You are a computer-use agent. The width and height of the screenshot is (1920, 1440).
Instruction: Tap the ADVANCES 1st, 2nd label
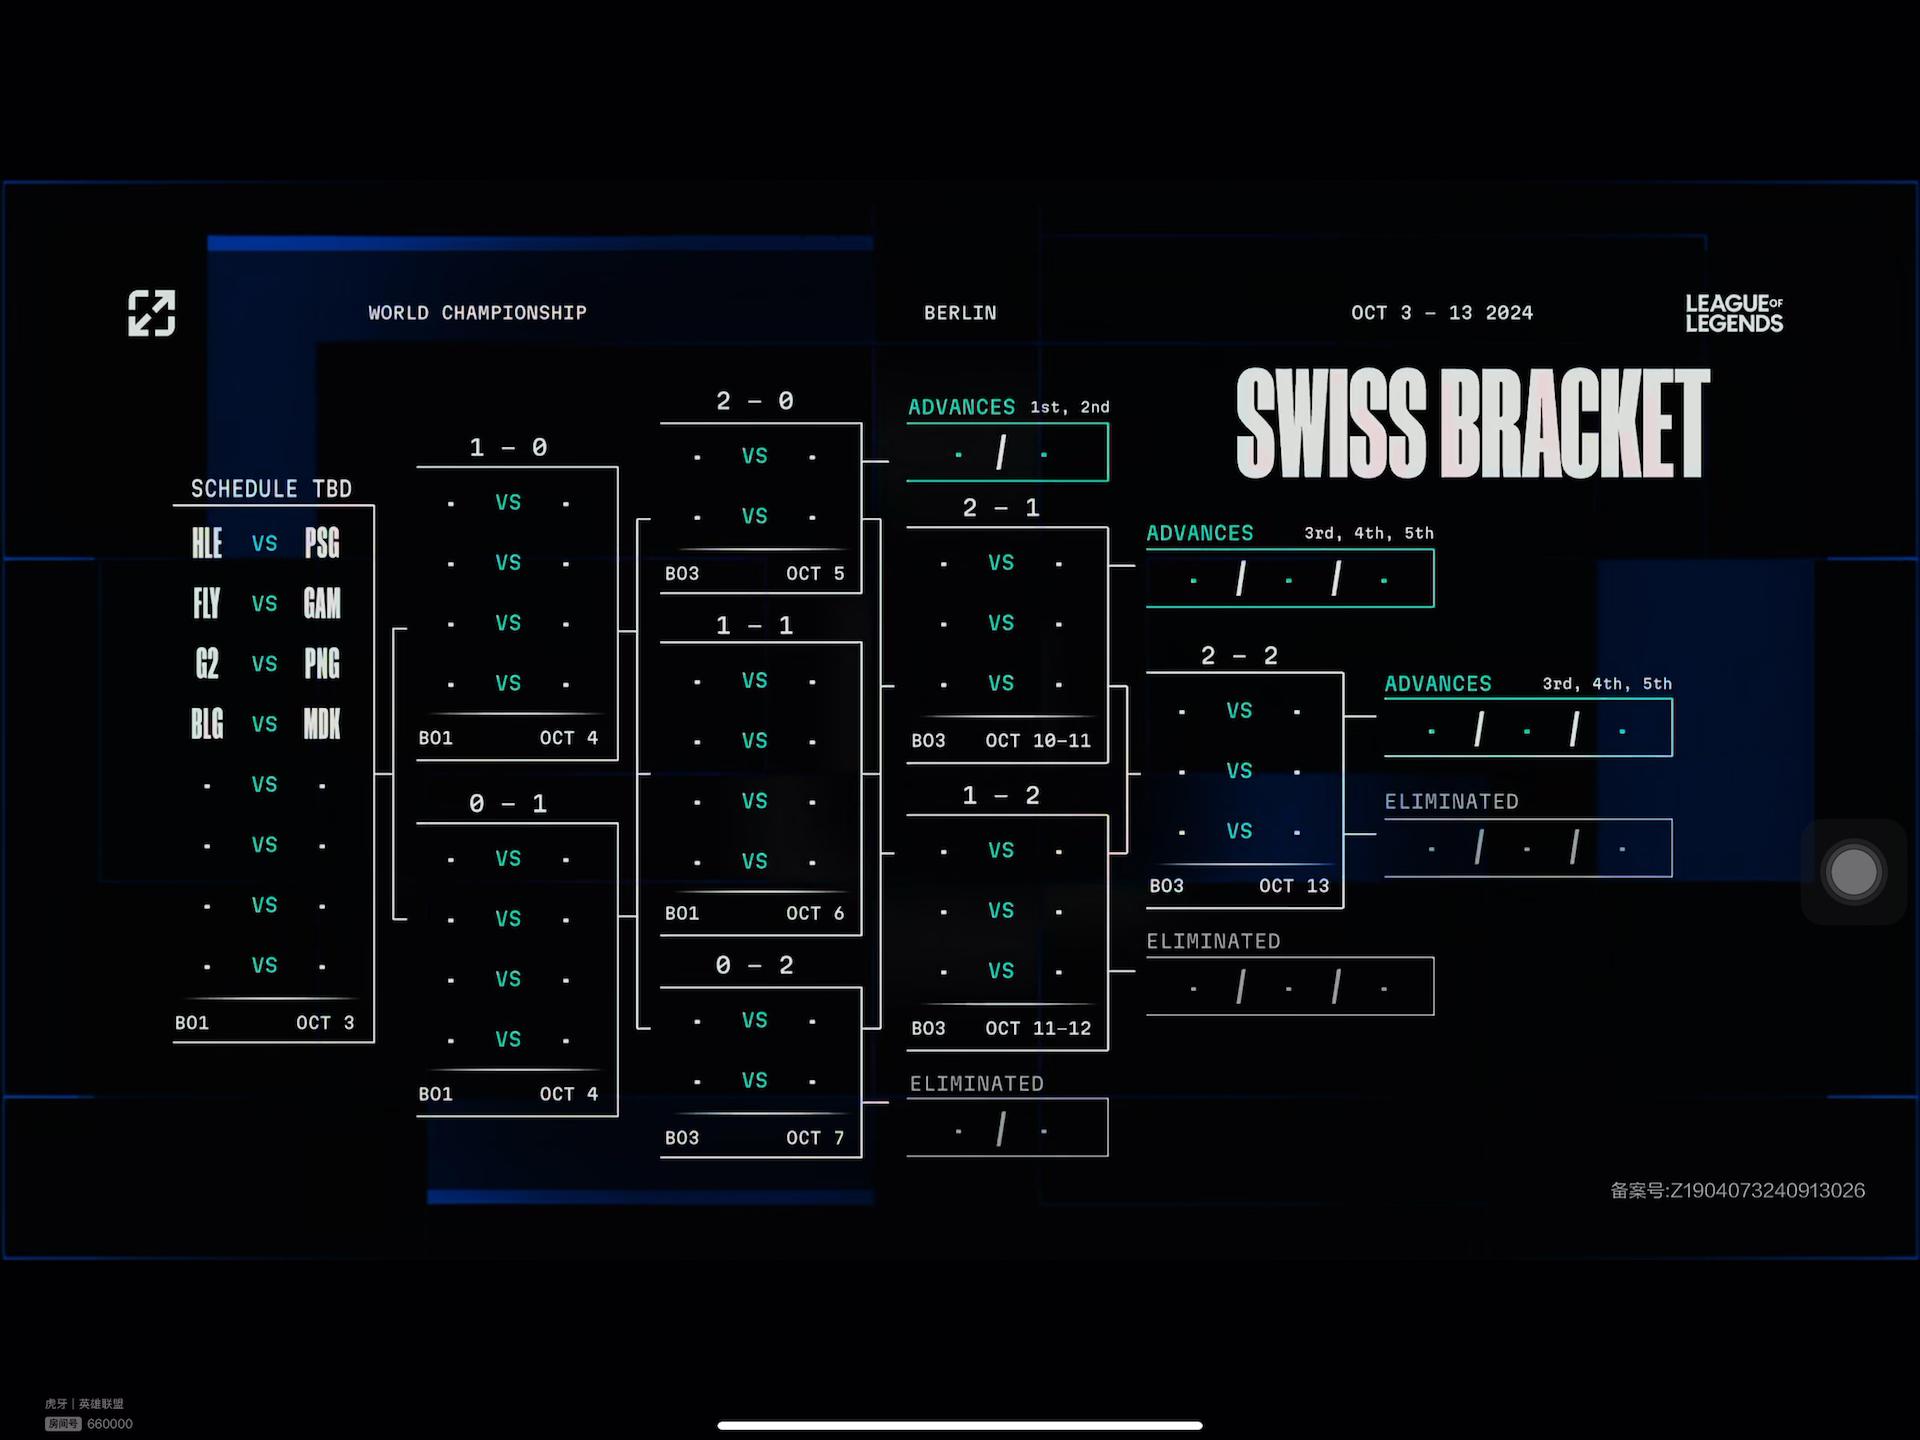[1009, 407]
